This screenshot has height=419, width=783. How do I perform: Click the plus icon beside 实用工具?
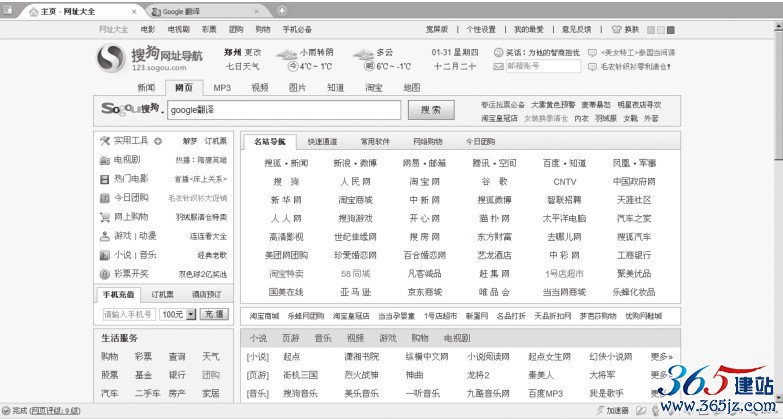[158, 141]
